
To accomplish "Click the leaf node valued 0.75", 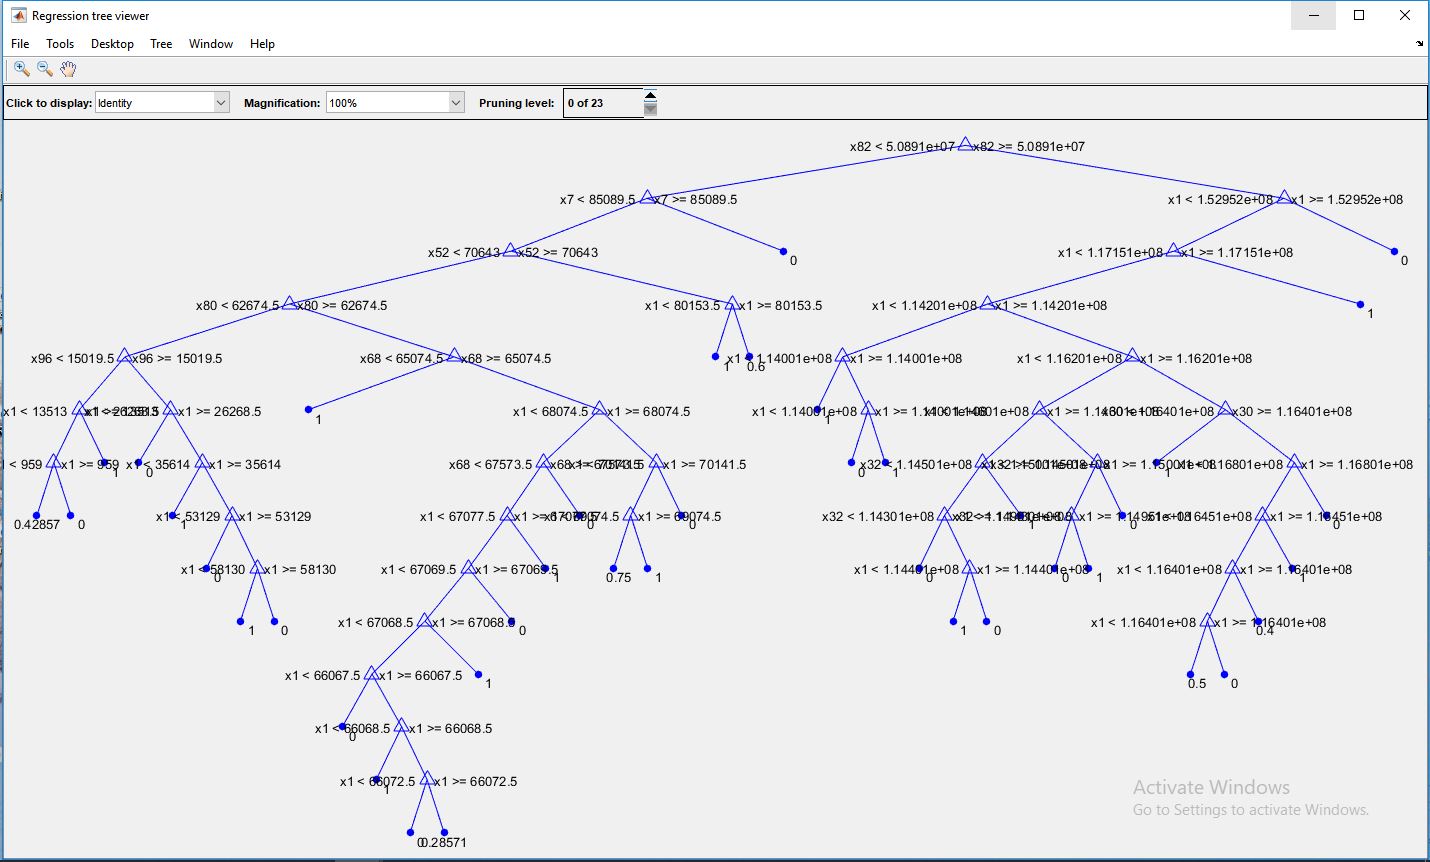I will point(613,568).
